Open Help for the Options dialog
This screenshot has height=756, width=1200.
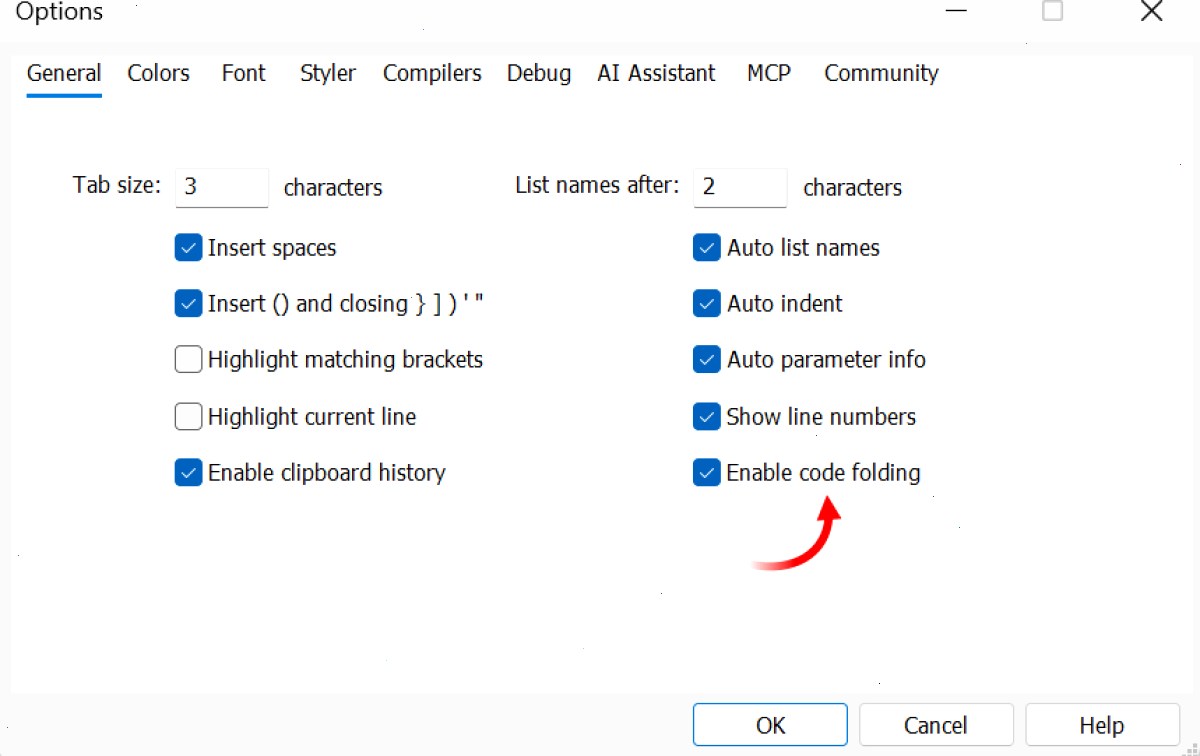click(1102, 725)
